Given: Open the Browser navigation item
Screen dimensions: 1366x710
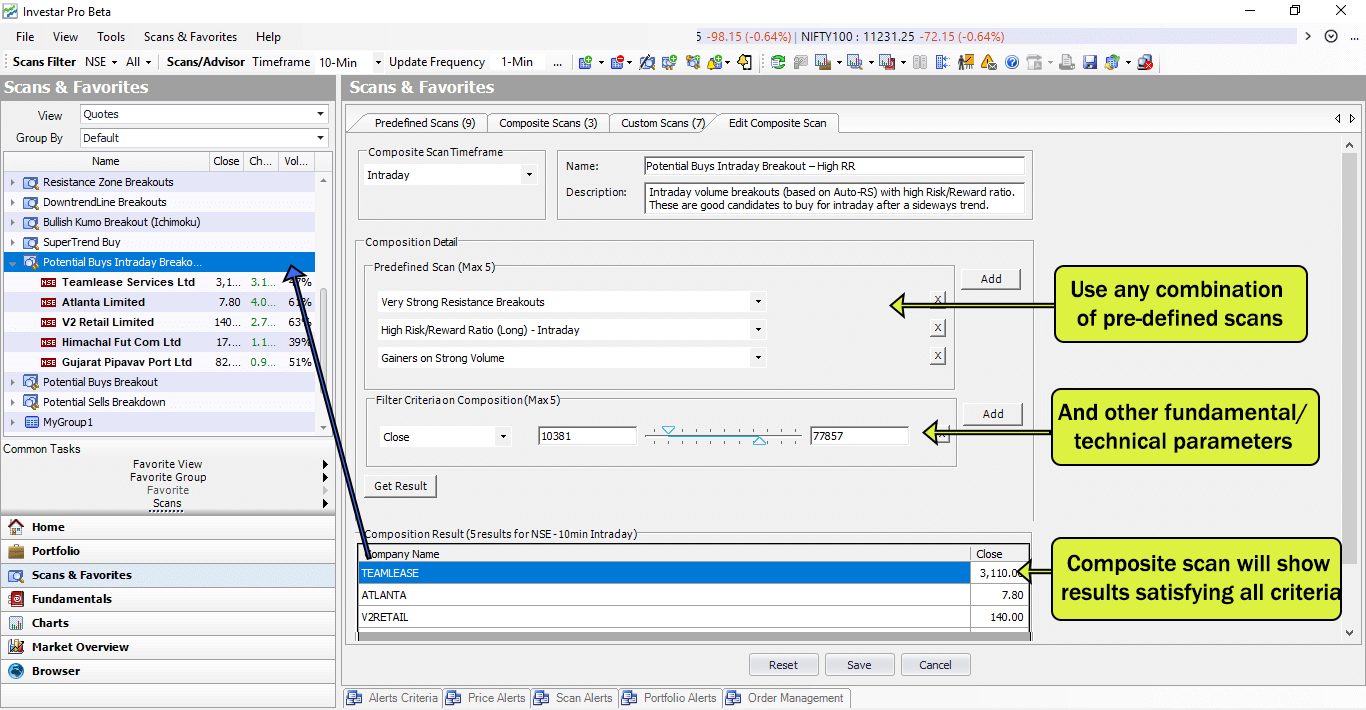Looking at the screenshot, I should (x=56, y=671).
